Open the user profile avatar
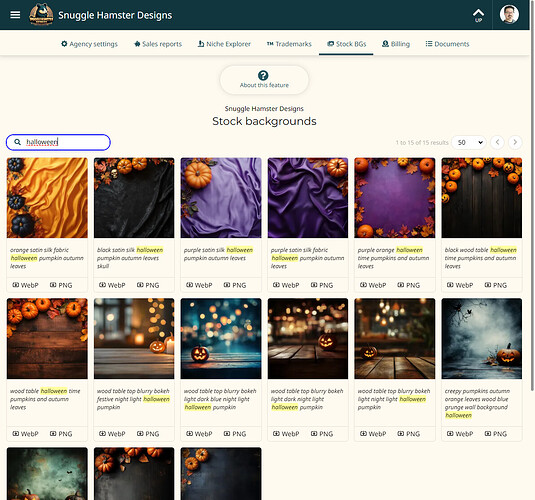Screen dimensions: 535x500 509,15
